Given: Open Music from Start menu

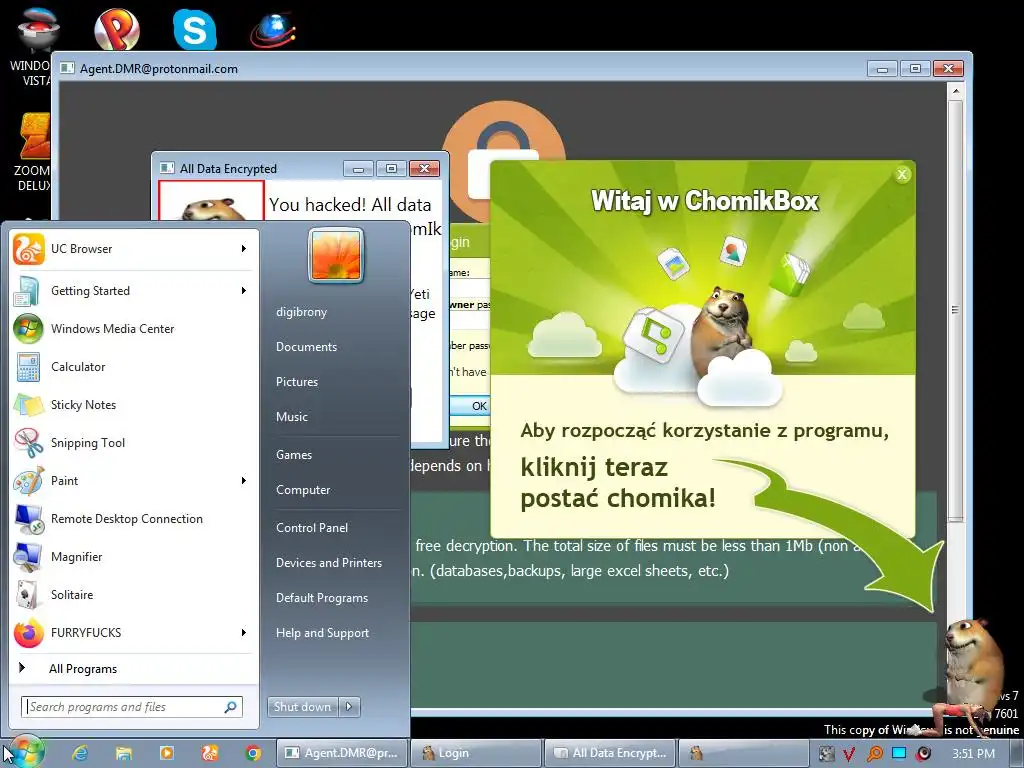Looking at the screenshot, I should pyautogui.click(x=291, y=417).
